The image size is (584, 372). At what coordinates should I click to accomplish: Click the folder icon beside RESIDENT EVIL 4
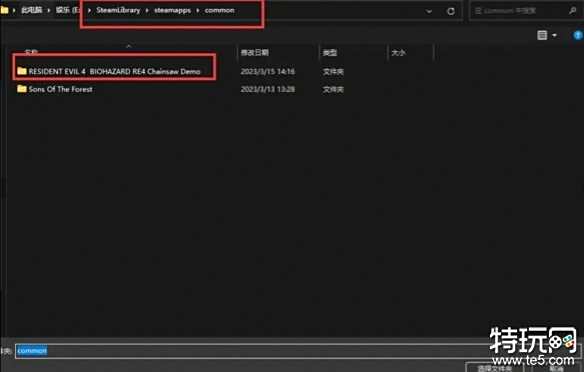pos(22,70)
